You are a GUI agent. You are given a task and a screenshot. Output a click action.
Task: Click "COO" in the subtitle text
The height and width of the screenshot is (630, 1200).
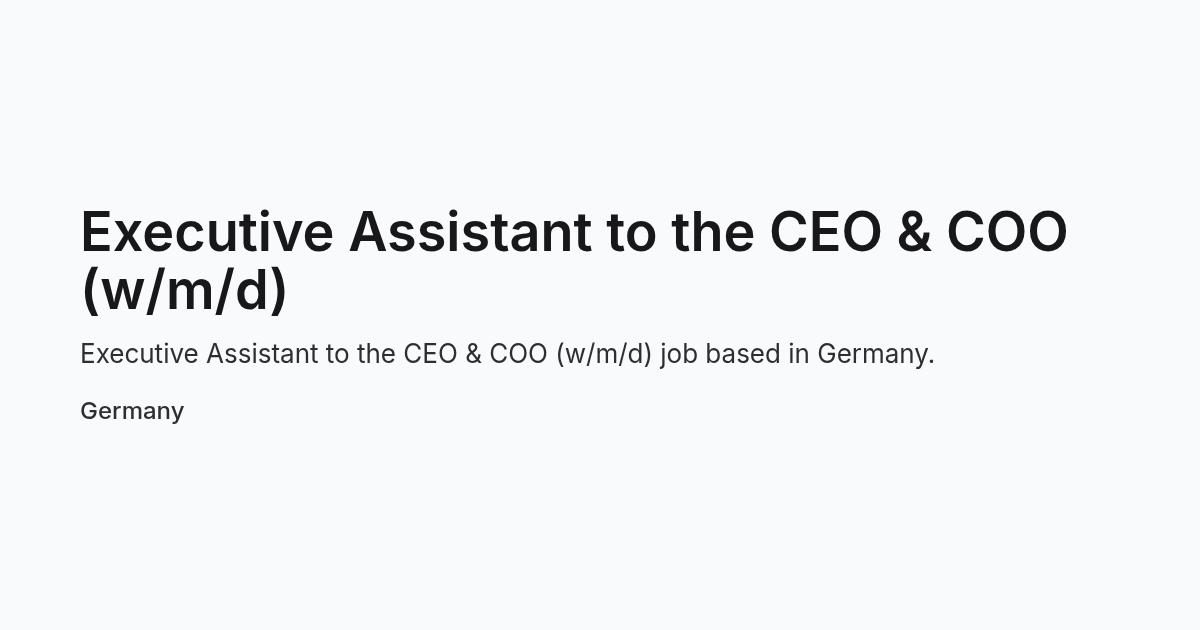point(518,354)
